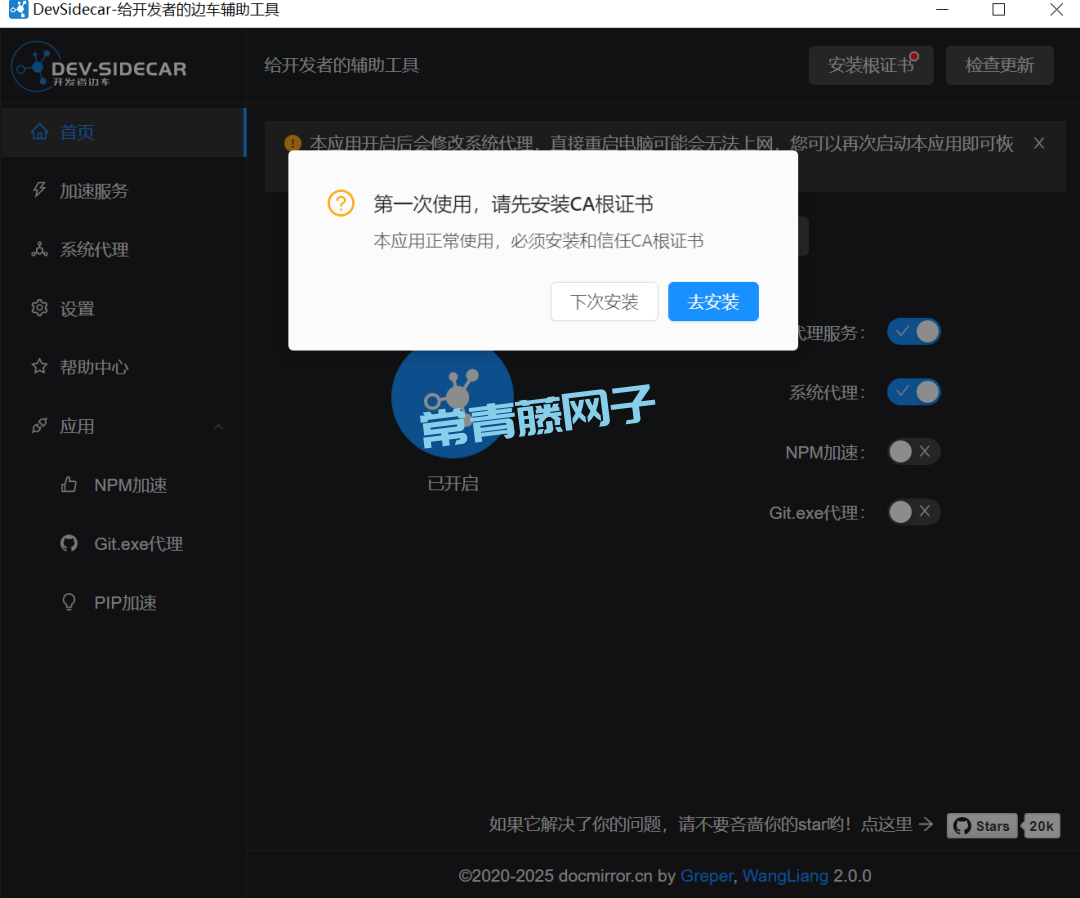Viewport: 1080px width, 898px height.
Task: Dismiss the warning banner with X
Action: (1039, 143)
